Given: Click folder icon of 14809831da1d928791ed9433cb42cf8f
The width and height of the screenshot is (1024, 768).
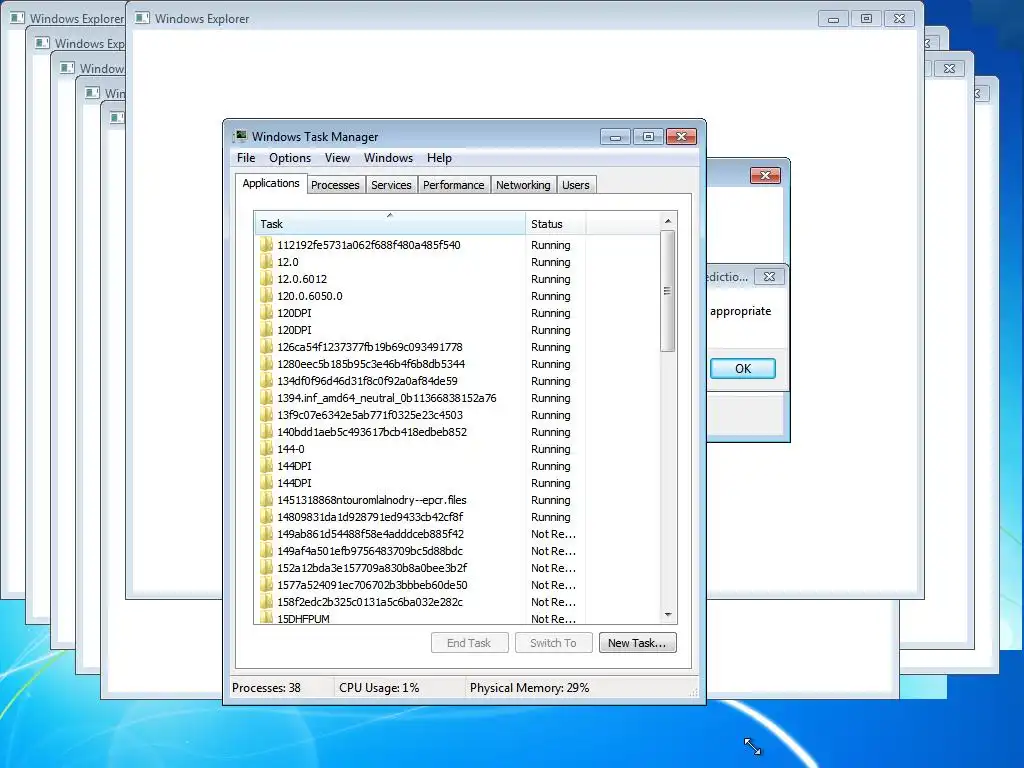Looking at the screenshot, I should click(266, 517).
